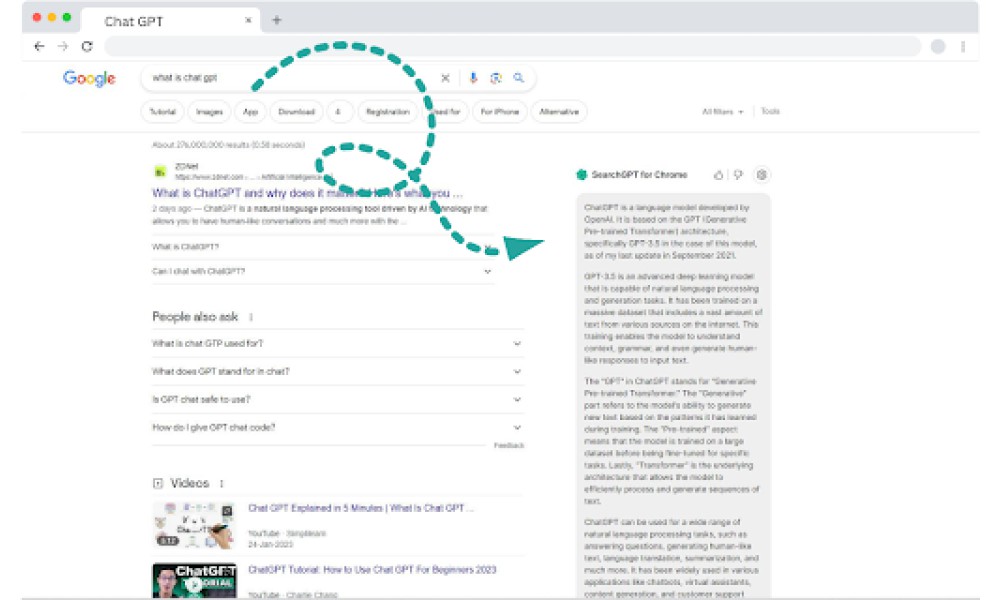Viewport: 1000px width, 600px height.
Task: Select the App filter chip
Action: tap(250, 112)
